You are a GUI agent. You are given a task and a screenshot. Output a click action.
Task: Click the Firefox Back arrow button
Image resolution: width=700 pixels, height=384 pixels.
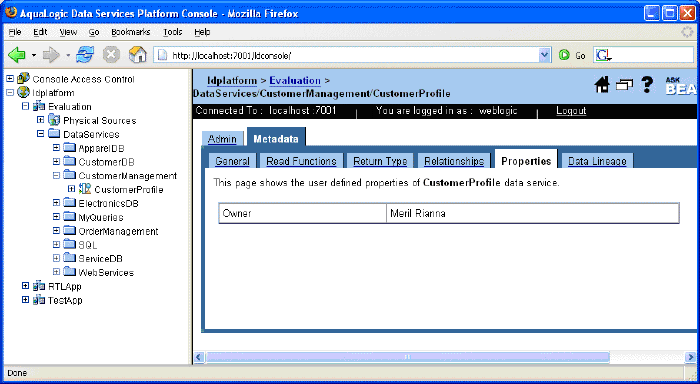click(17, 55)
